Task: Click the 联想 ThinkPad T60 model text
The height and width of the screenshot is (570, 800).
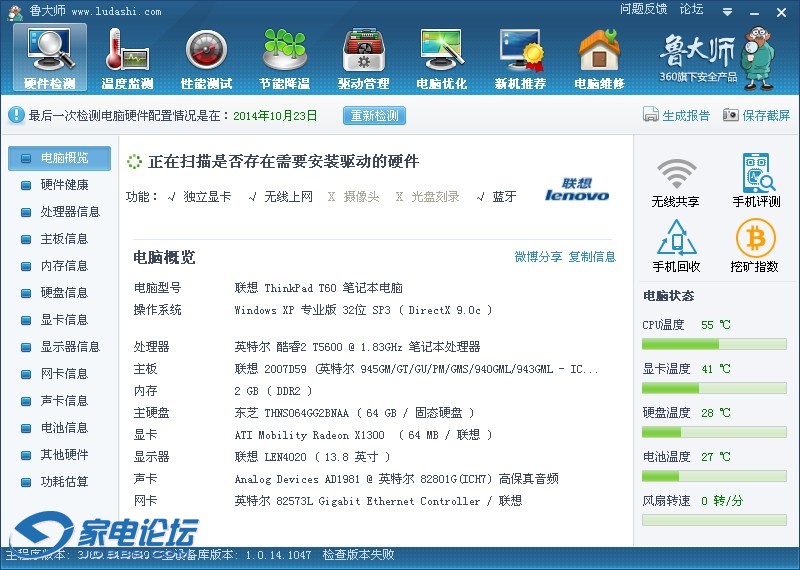Action: coord(318,288)
